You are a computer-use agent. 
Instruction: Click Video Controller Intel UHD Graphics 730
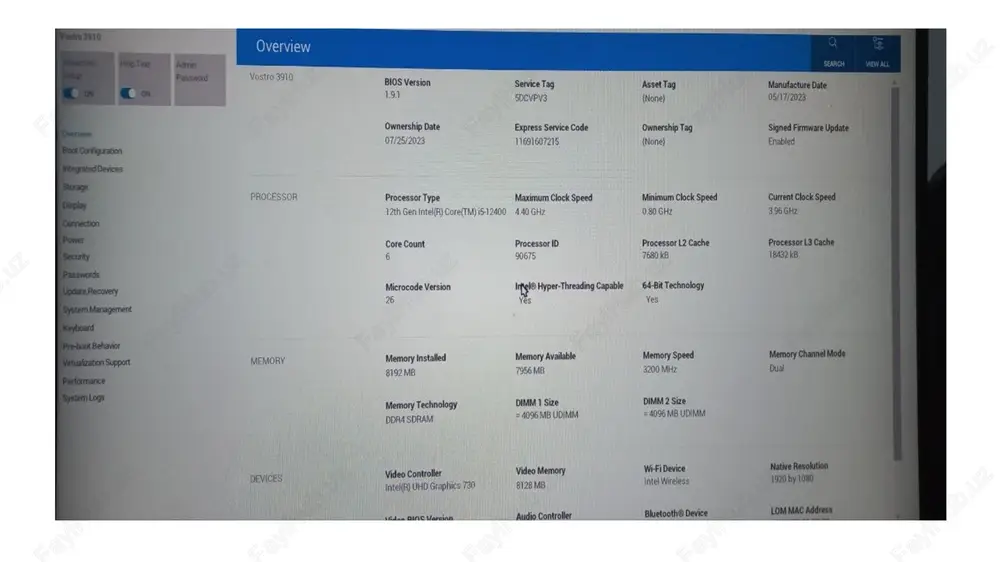click(x=430, y=487)
